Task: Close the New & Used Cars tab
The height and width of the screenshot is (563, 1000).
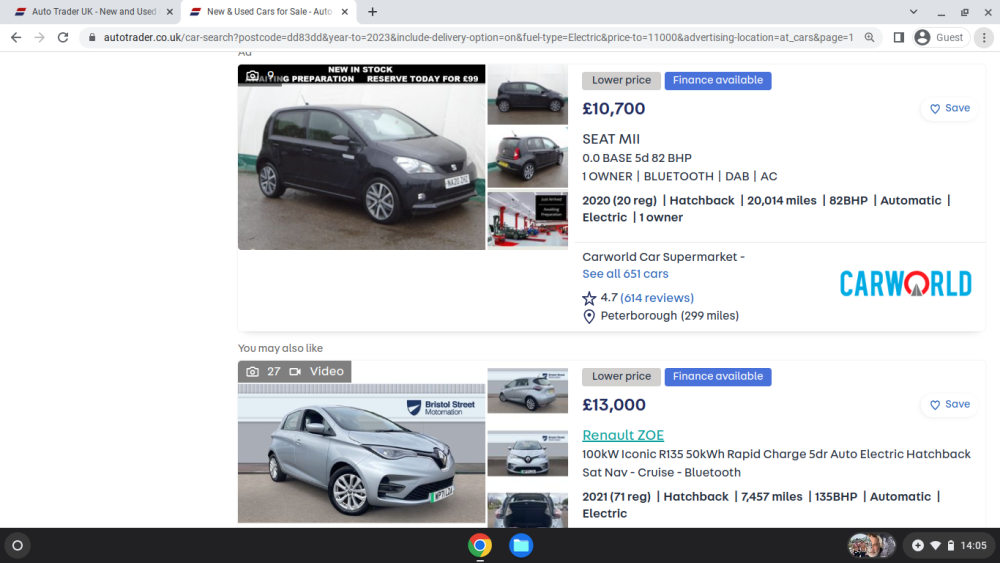Action: click(345, 11)
